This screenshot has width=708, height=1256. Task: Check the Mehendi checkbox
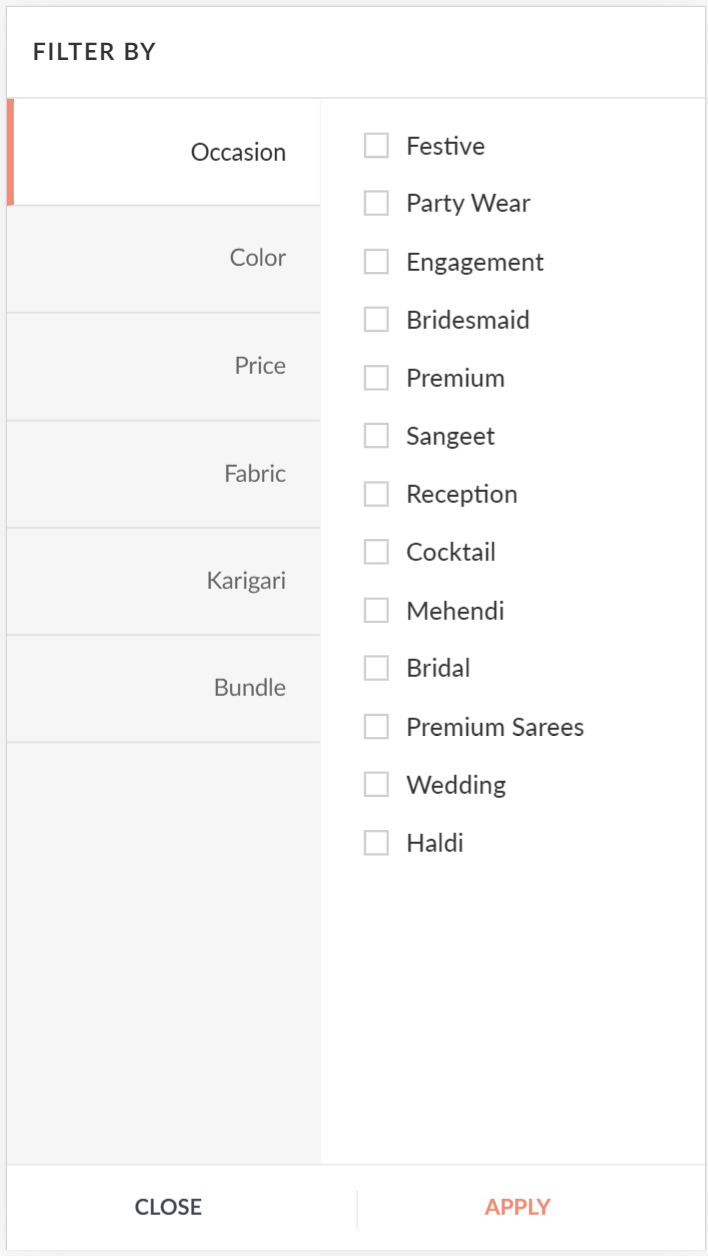(376, 610)
